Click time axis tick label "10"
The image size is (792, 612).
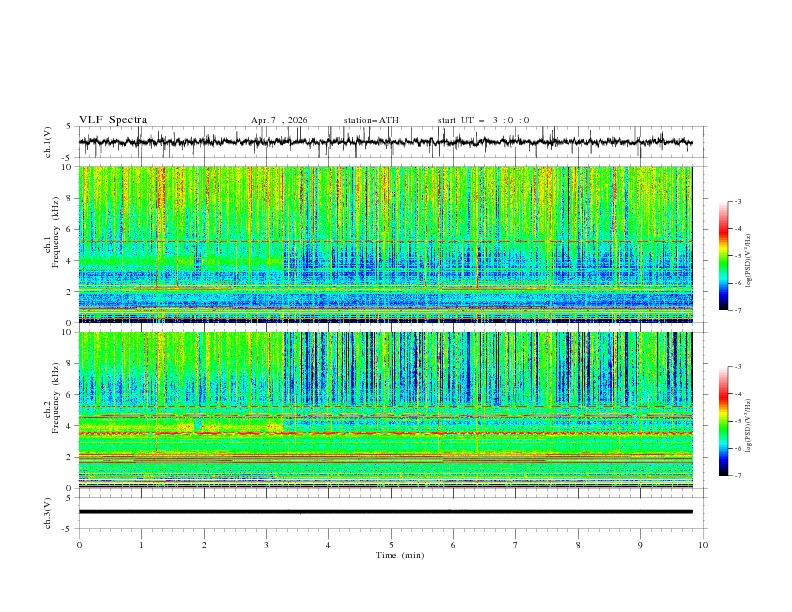point(703,545)
